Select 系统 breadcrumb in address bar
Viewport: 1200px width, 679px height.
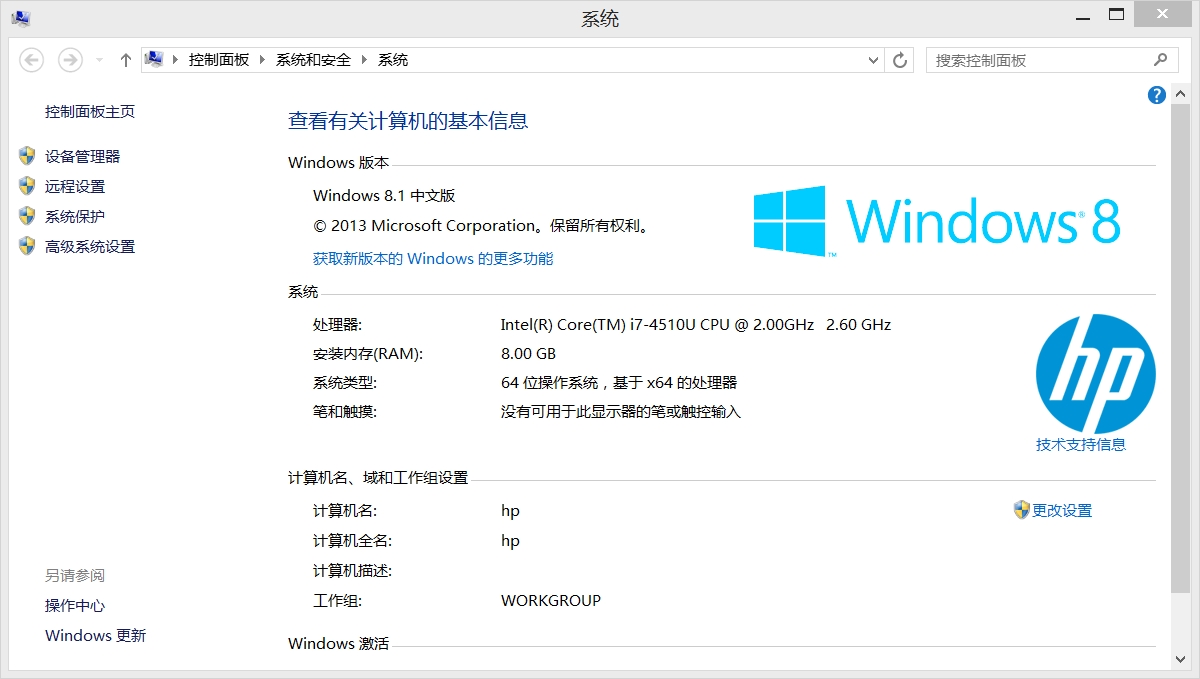393,60
